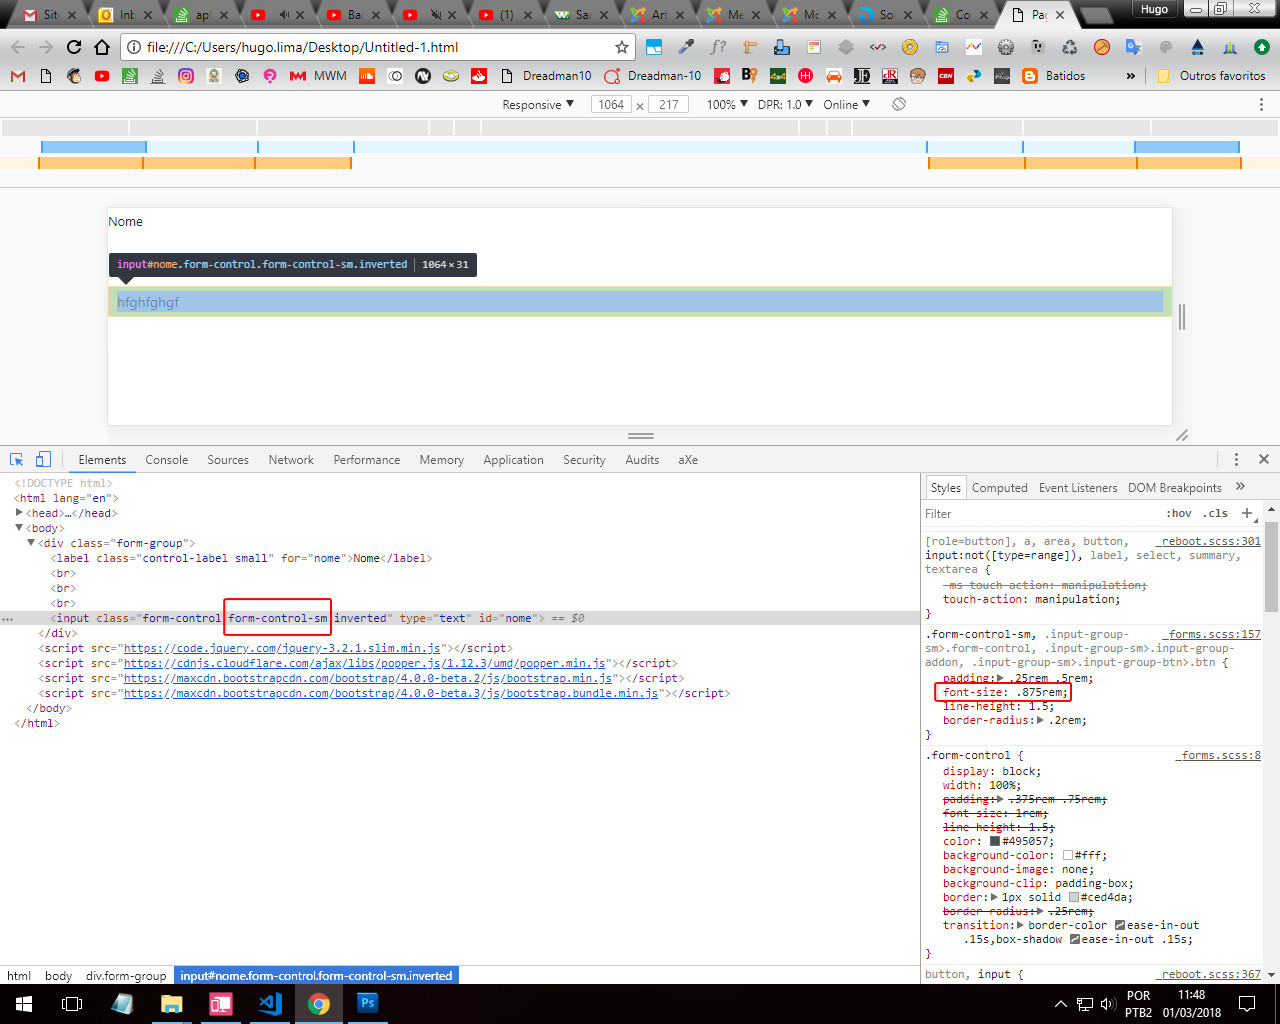Toggle device rotate icon in responsive bar

click(x=899, y=104)
